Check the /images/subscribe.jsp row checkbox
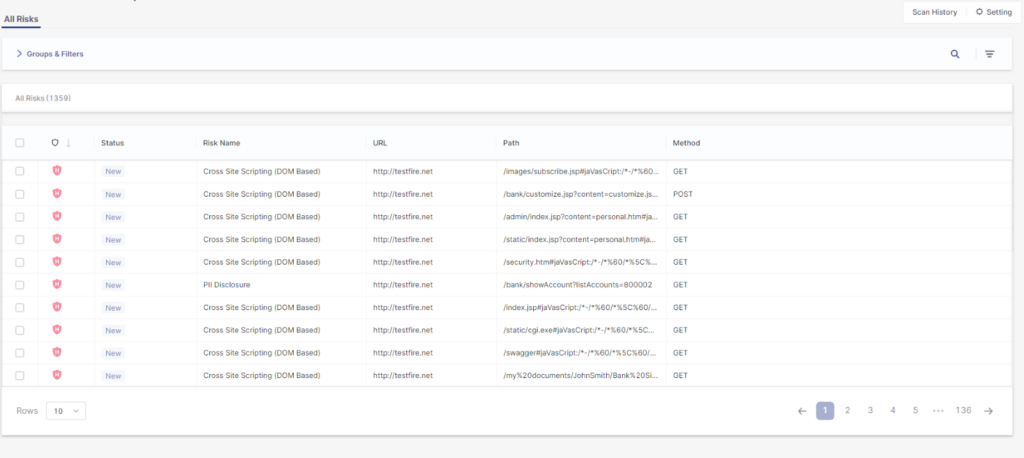Image resolution: width=1024 pixels, height=458 pixels. (20, 171)
